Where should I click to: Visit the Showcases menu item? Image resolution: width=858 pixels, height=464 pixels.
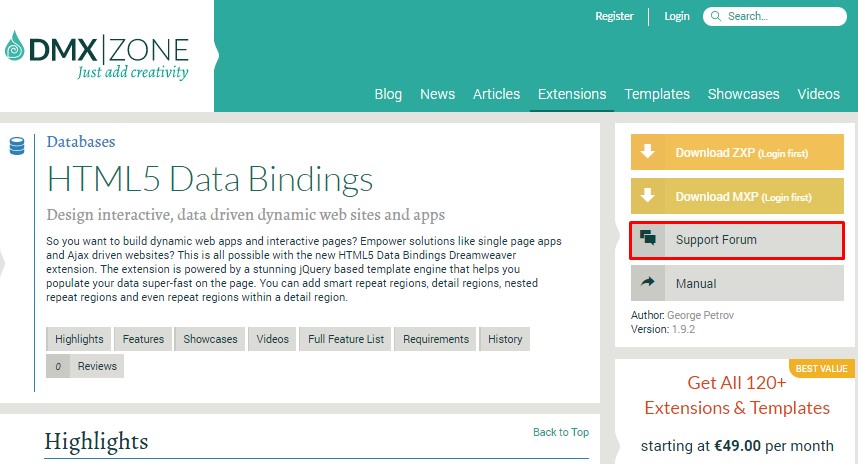[x=743, y=94]
